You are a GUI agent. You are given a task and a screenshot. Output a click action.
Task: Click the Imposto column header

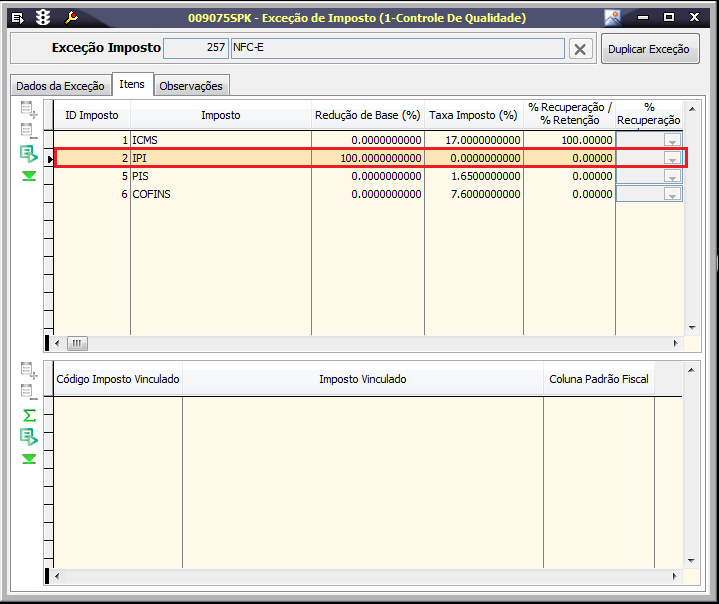tap(221, 115)
